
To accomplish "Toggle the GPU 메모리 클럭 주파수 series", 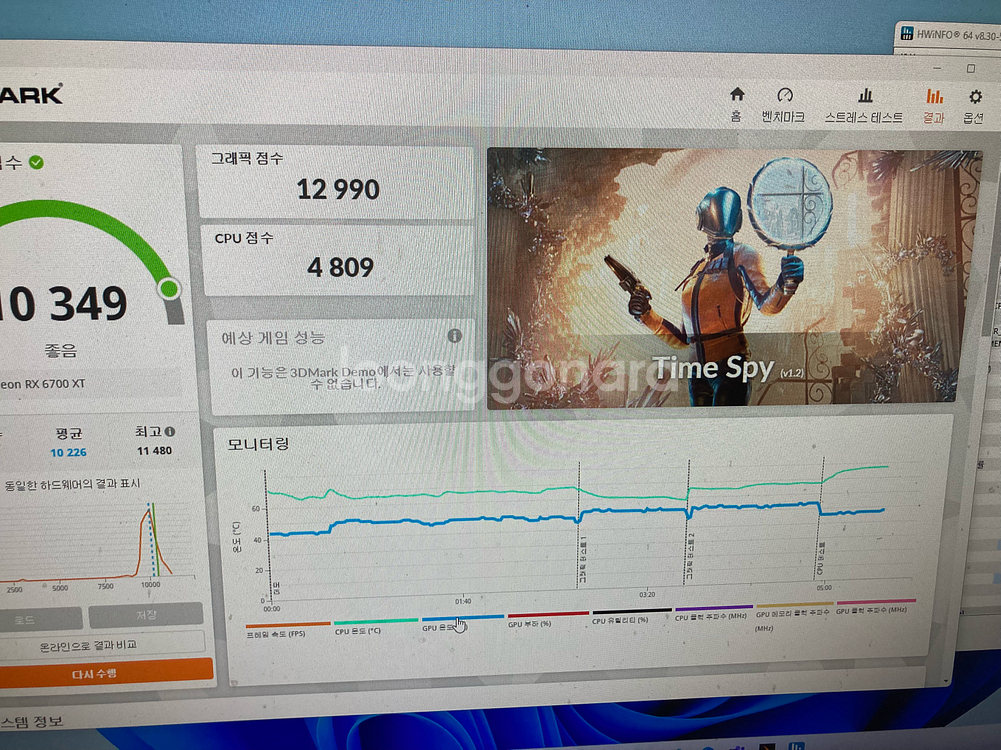I will tap(794, 615).
